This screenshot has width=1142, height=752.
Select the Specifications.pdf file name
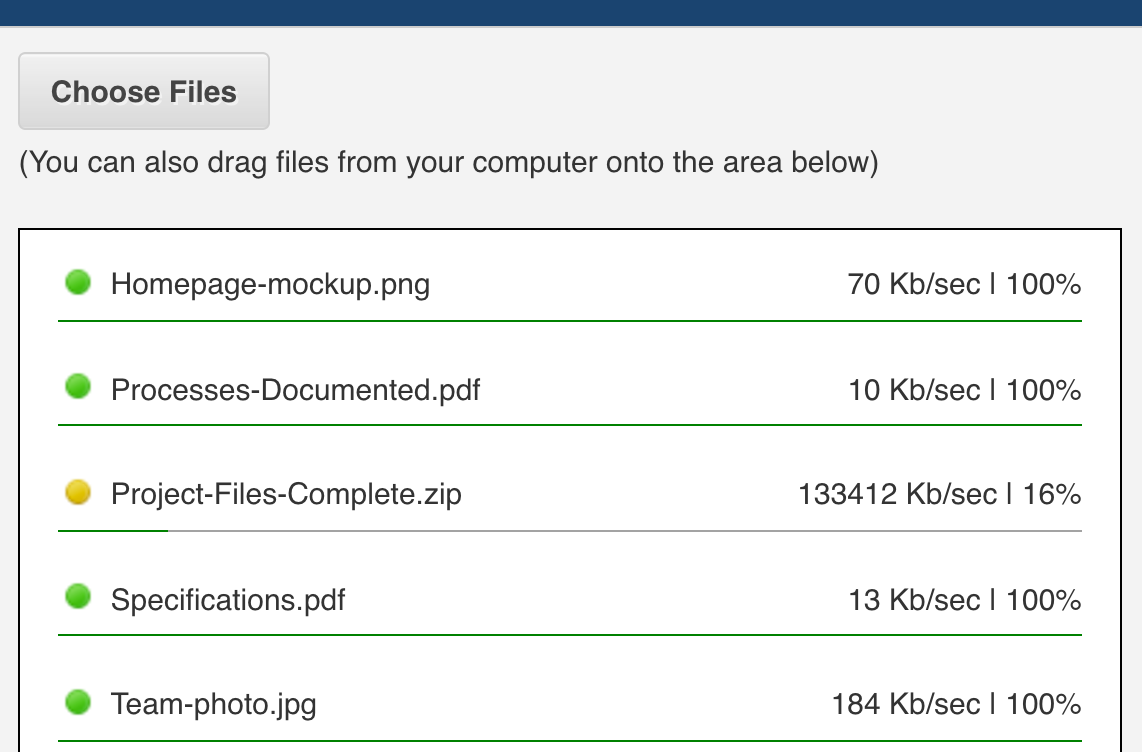click(227, 600)
